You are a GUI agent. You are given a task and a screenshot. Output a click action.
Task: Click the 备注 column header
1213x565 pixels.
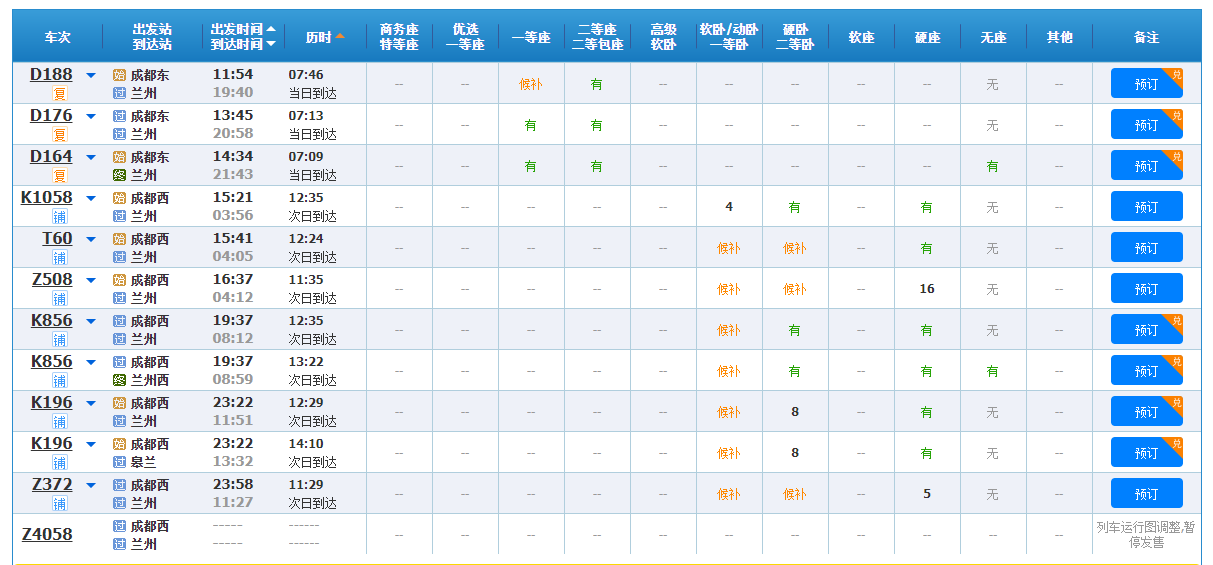[x=1146, y=37]
